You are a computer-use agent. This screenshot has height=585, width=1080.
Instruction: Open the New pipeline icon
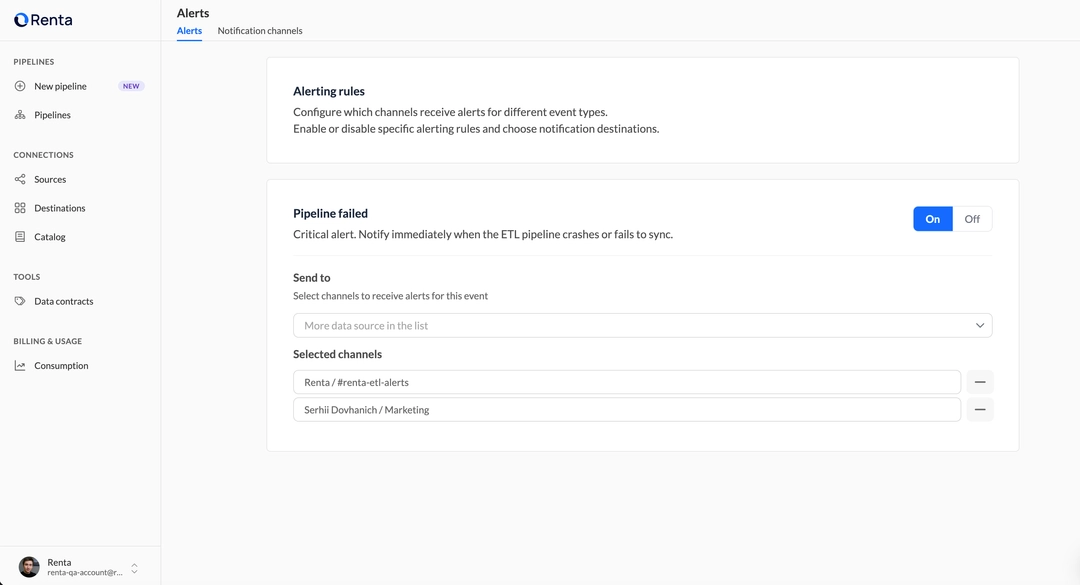19,86
